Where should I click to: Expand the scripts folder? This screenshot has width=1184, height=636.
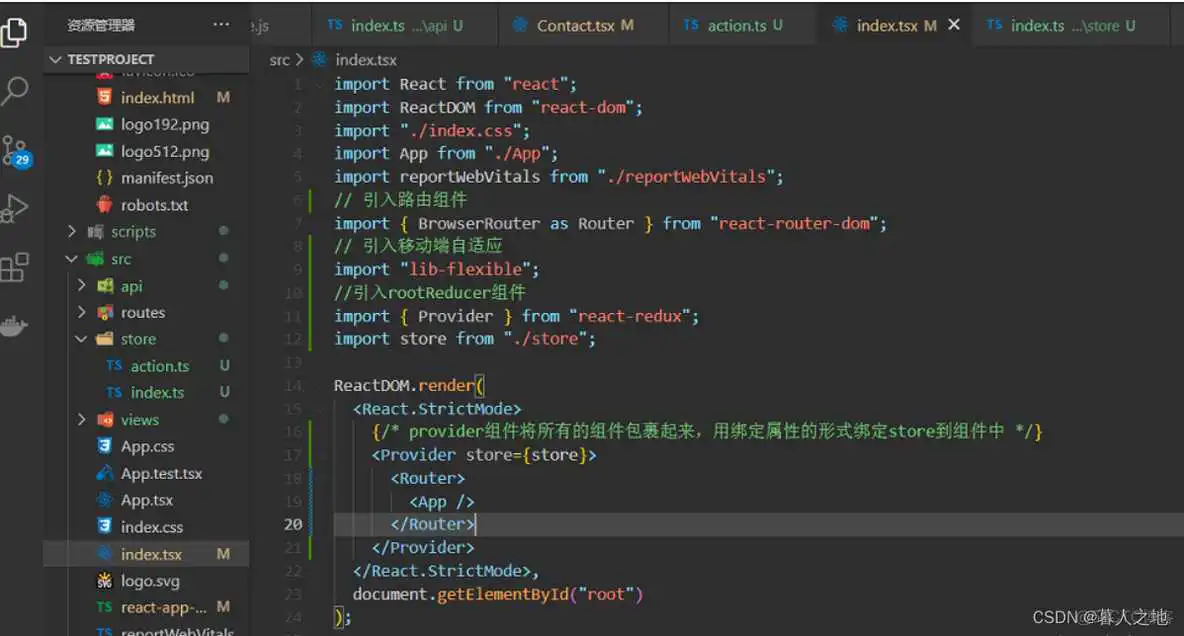click(x=71, y=231)
